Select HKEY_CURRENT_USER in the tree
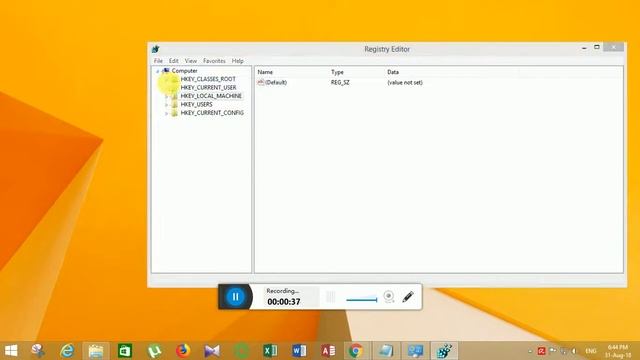 [x=208, y=87]
